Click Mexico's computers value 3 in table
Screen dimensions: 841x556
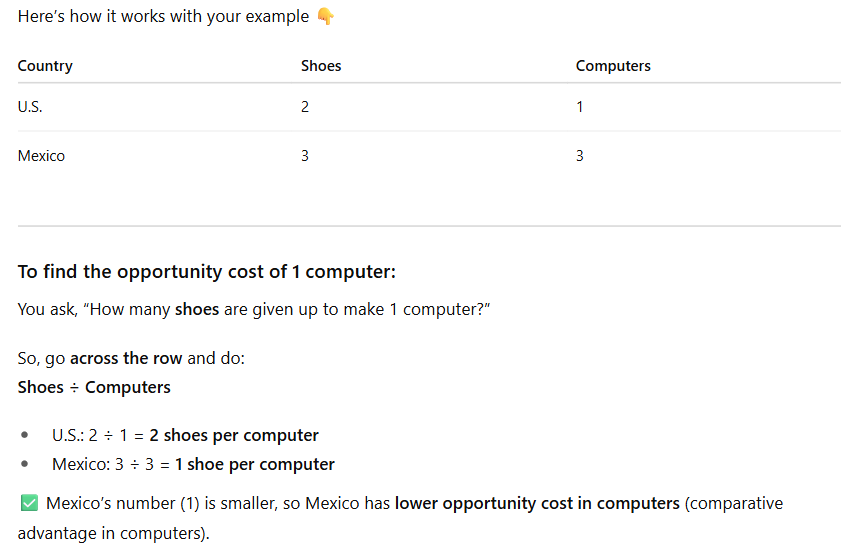(x=580, y=156)
